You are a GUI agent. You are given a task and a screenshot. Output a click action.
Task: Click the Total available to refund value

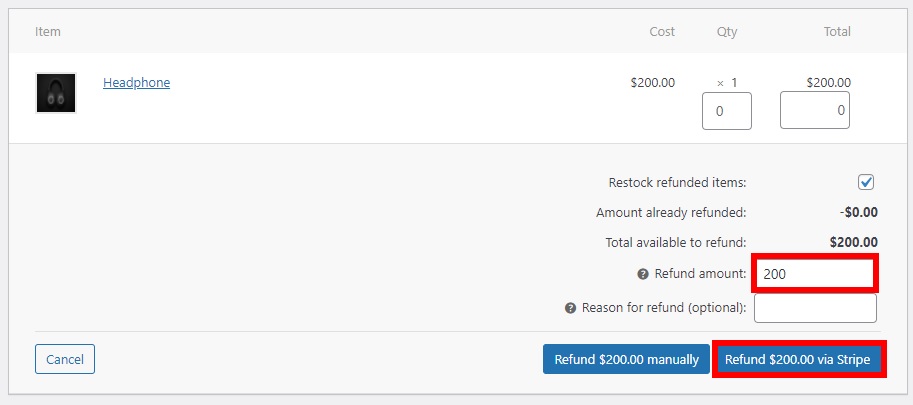[853, 243]
